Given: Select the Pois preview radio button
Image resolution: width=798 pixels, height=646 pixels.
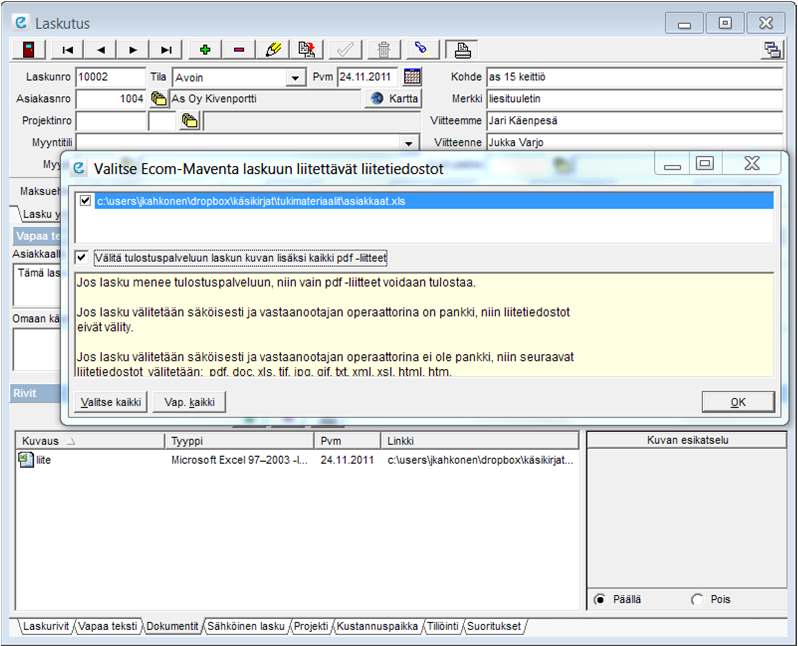Looking at the screenshot, I should tap(697, 600).
